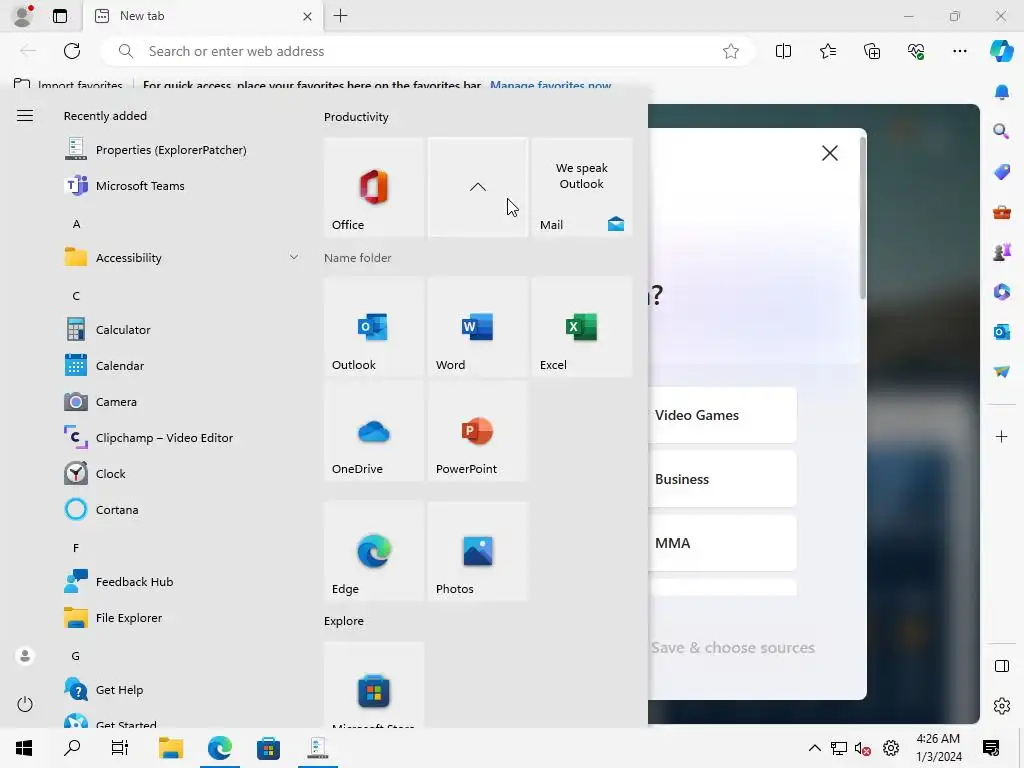Open Edge Favorites panel
The width and height of the screenshot is (1024, 768).
pyautogui.click(x=827, y=51)
